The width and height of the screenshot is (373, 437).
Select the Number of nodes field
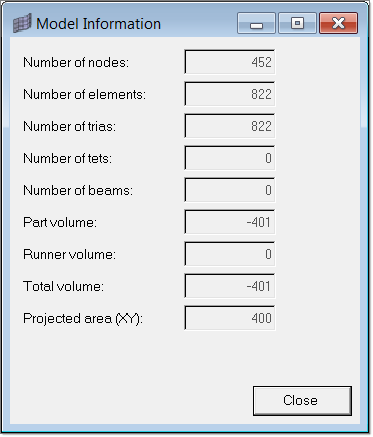tap(230, 62)
